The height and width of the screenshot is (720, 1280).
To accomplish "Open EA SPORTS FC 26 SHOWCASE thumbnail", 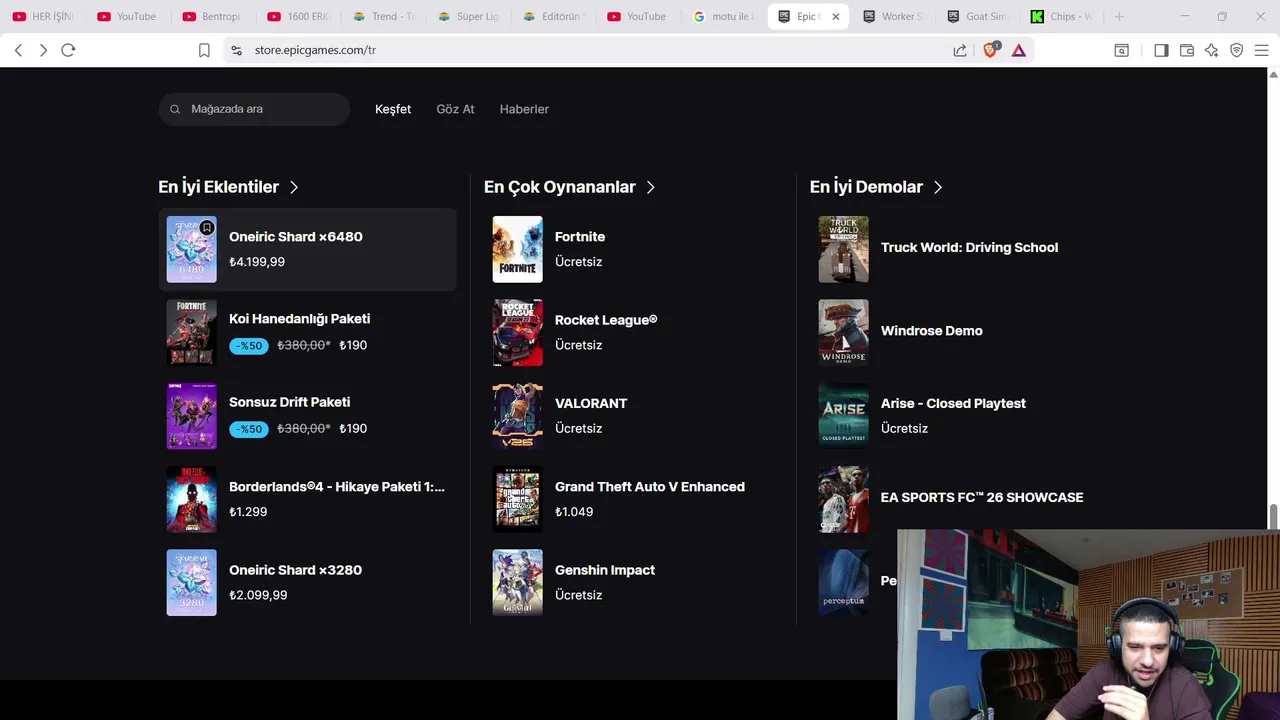I will 844,499.
